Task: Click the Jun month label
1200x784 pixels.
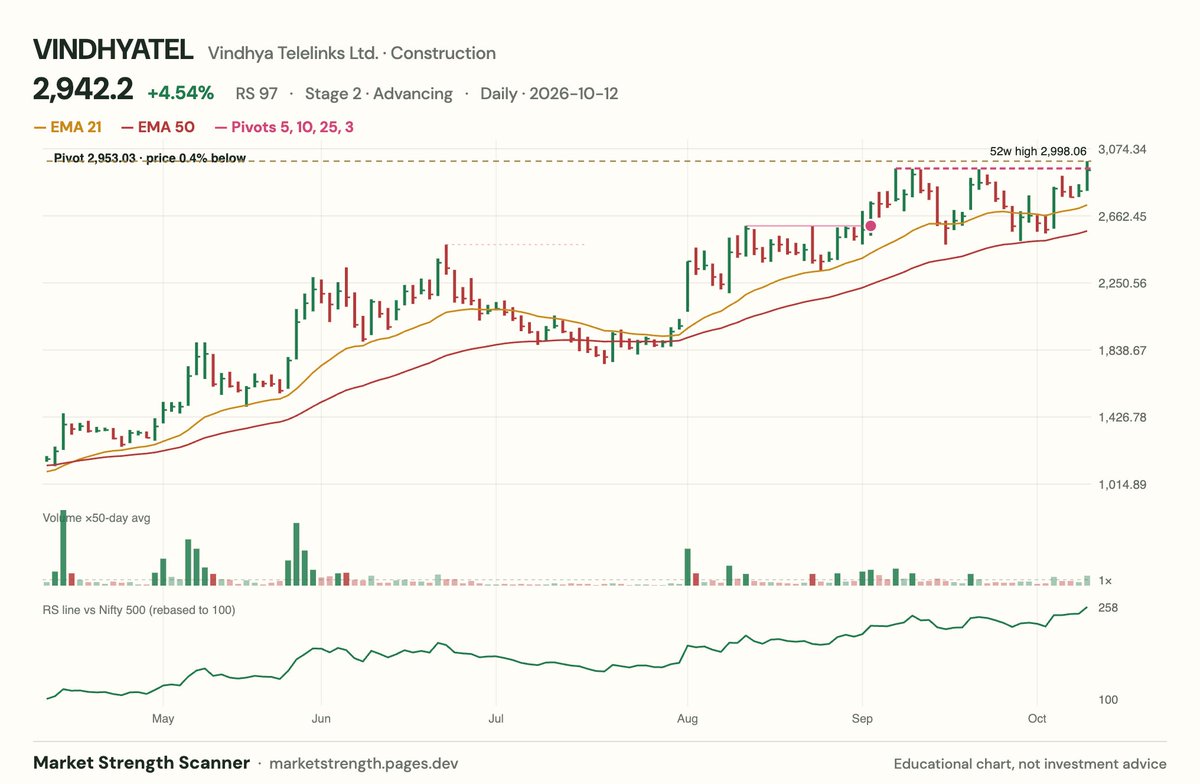Action: 320,718
